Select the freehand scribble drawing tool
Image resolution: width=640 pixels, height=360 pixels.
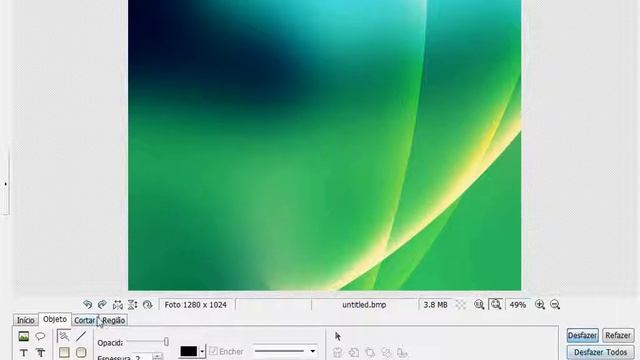tap(64, 336)
